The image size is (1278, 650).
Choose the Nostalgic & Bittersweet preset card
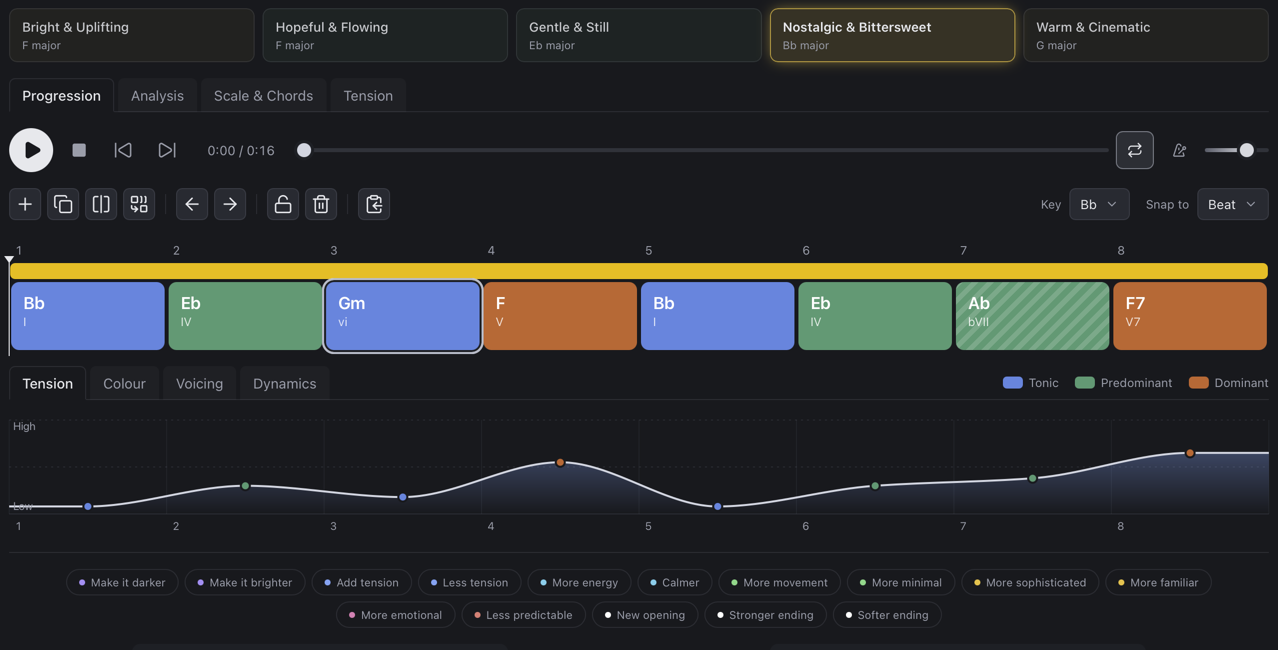[892, 35]
